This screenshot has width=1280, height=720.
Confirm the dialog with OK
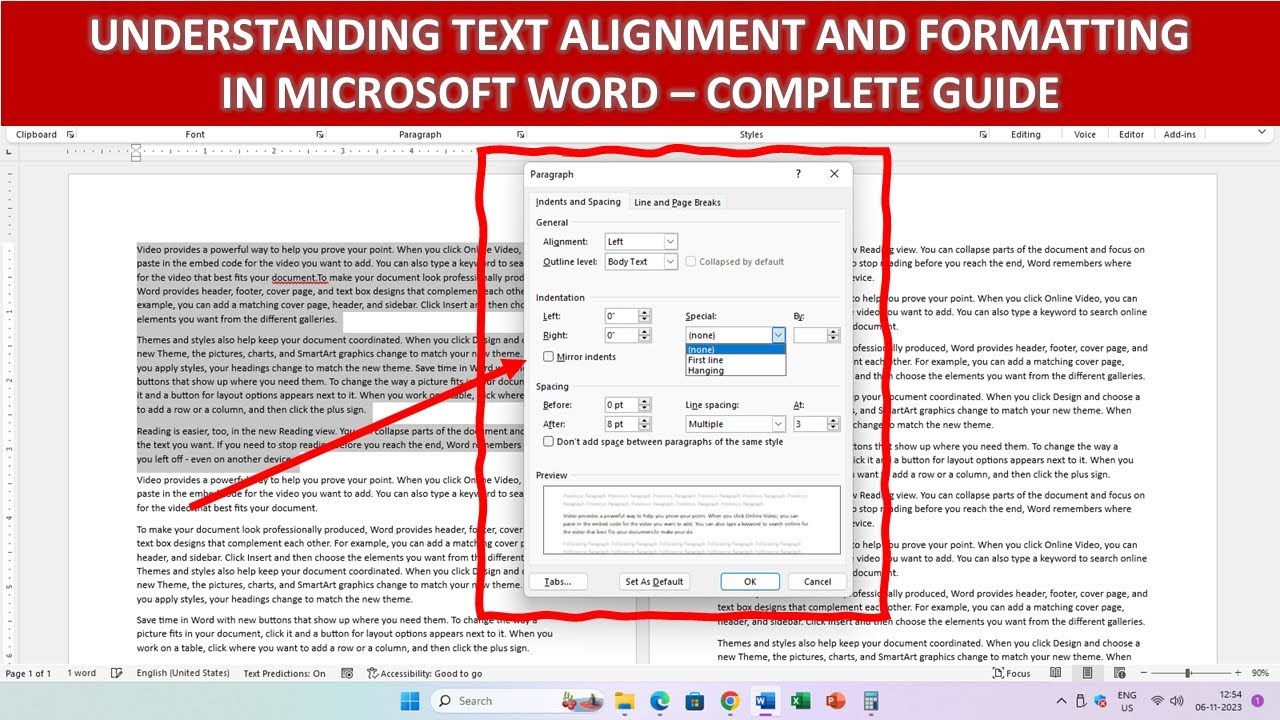click(x=749, y=581)
